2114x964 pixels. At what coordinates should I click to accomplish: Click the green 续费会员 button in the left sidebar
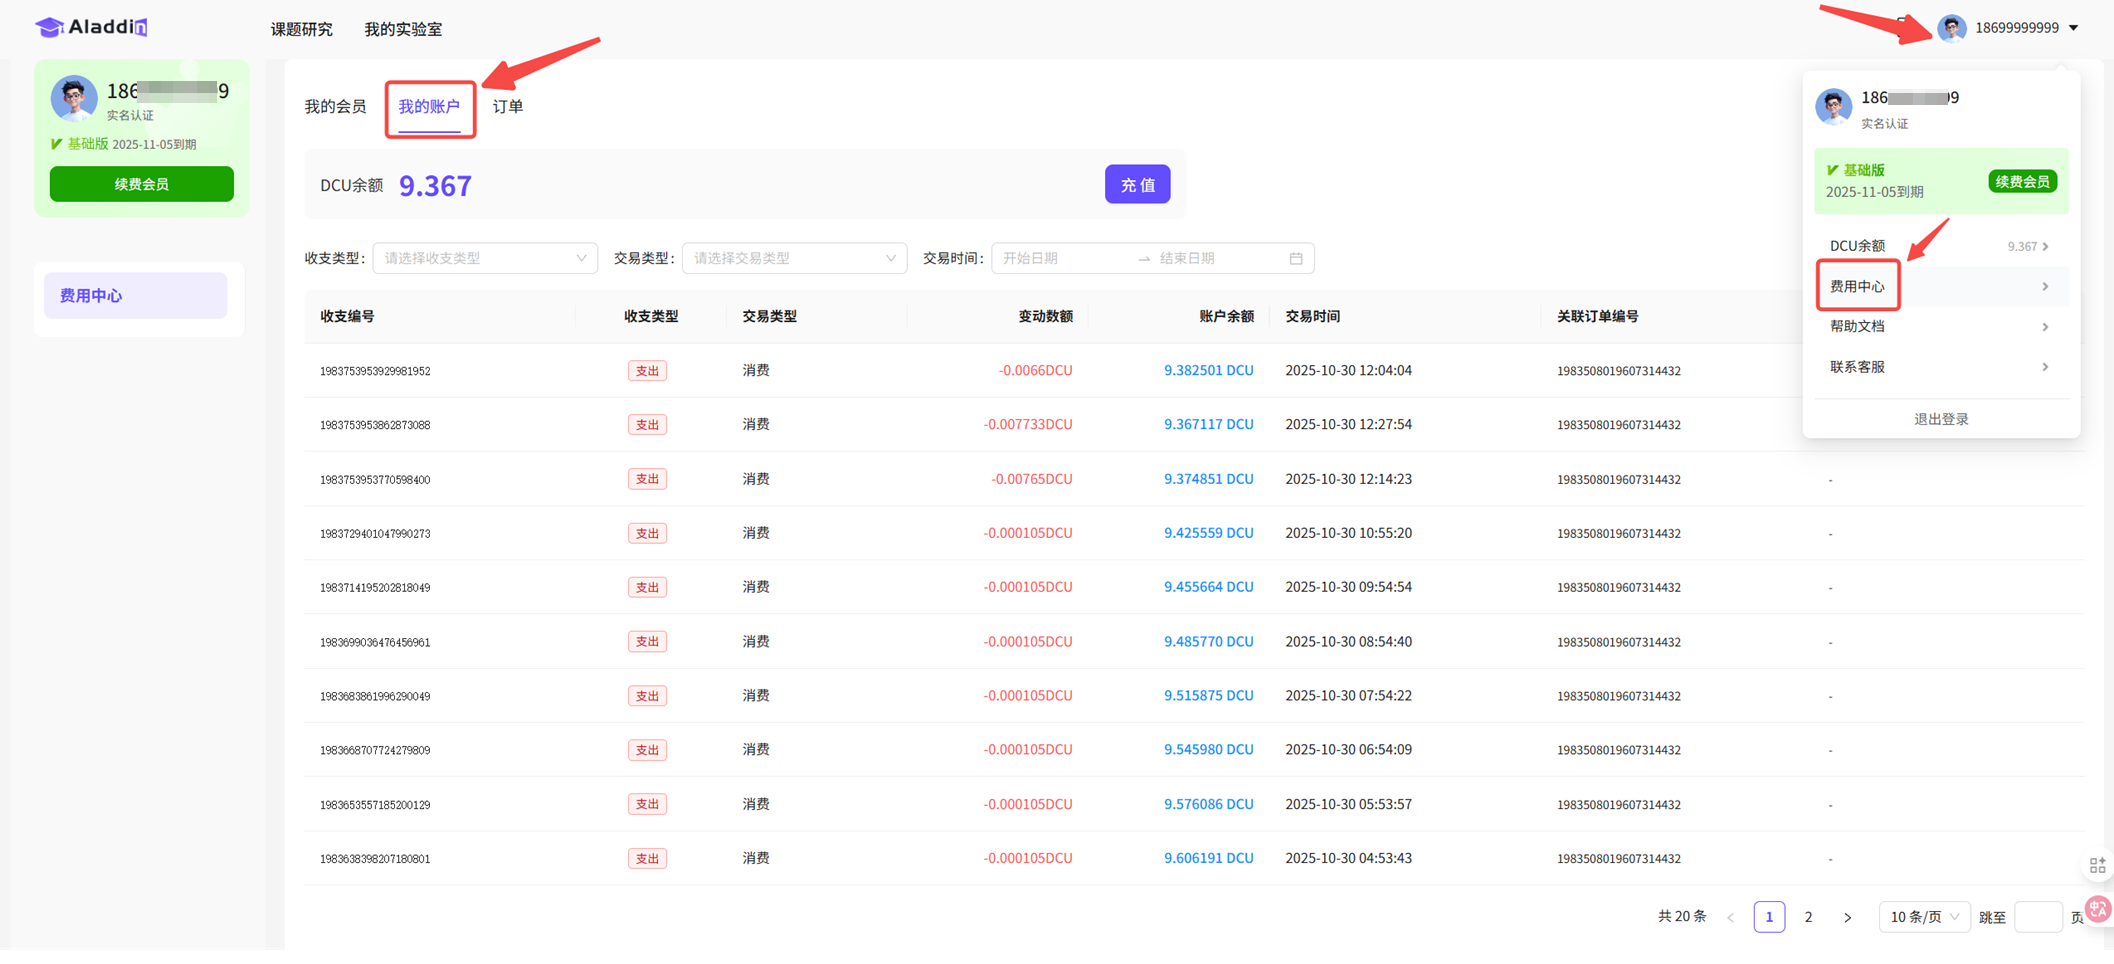click(x=142, y=184)
